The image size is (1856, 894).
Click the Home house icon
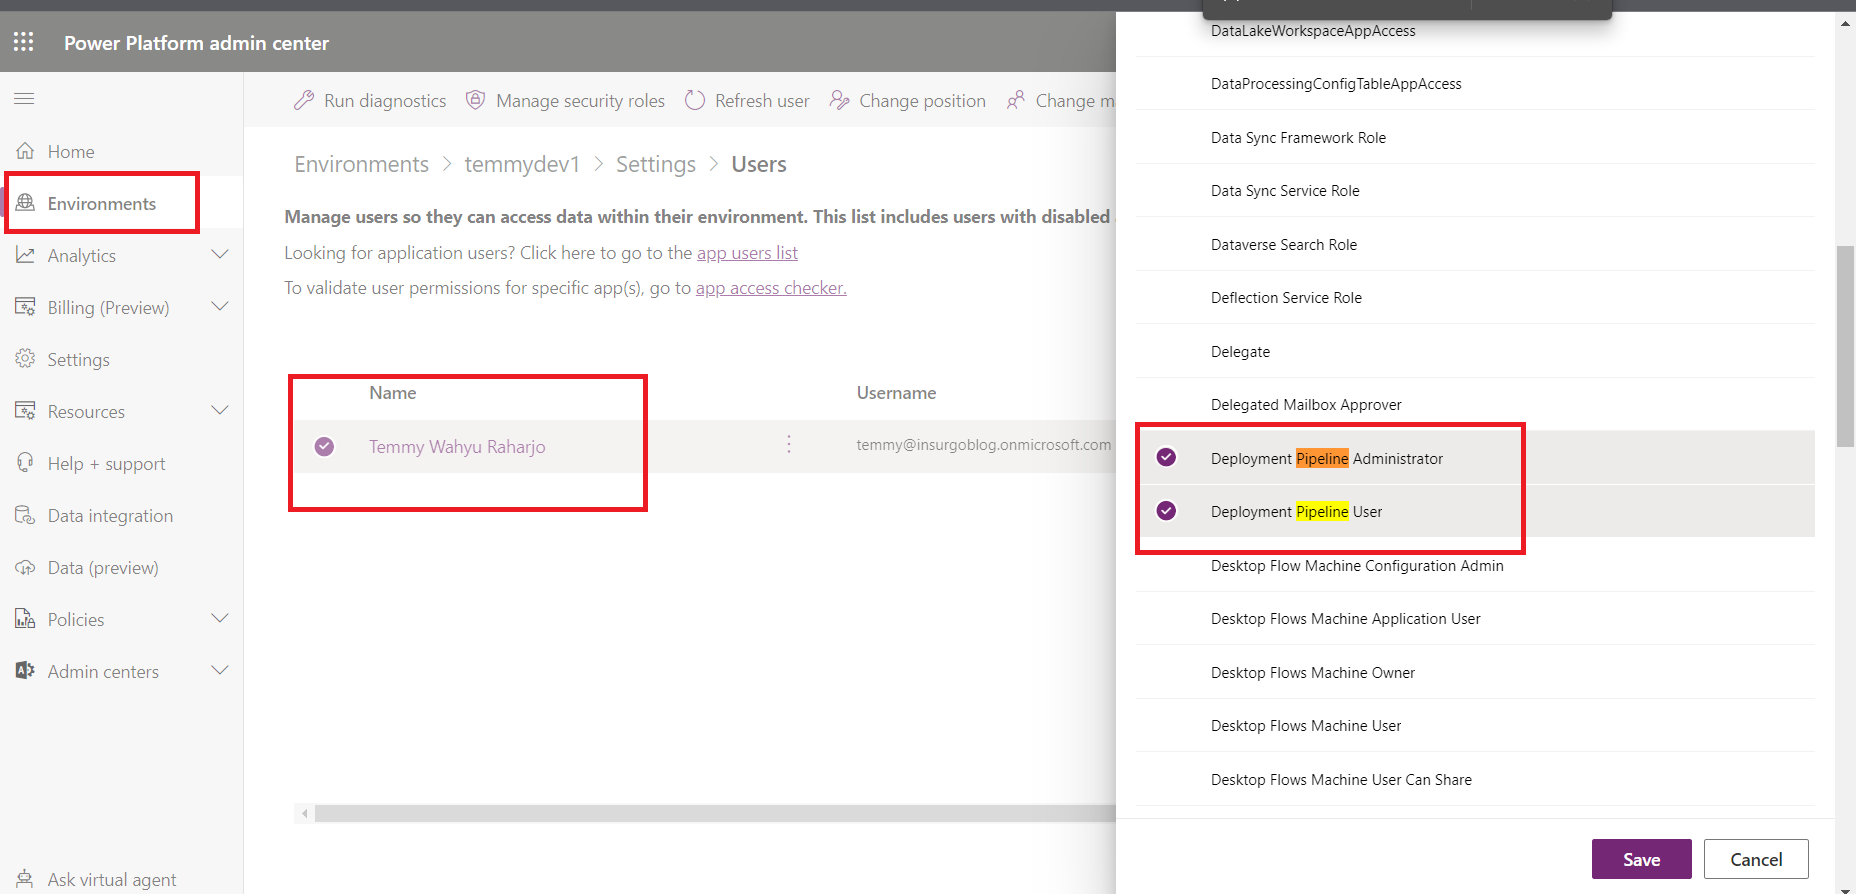point(25,151)
